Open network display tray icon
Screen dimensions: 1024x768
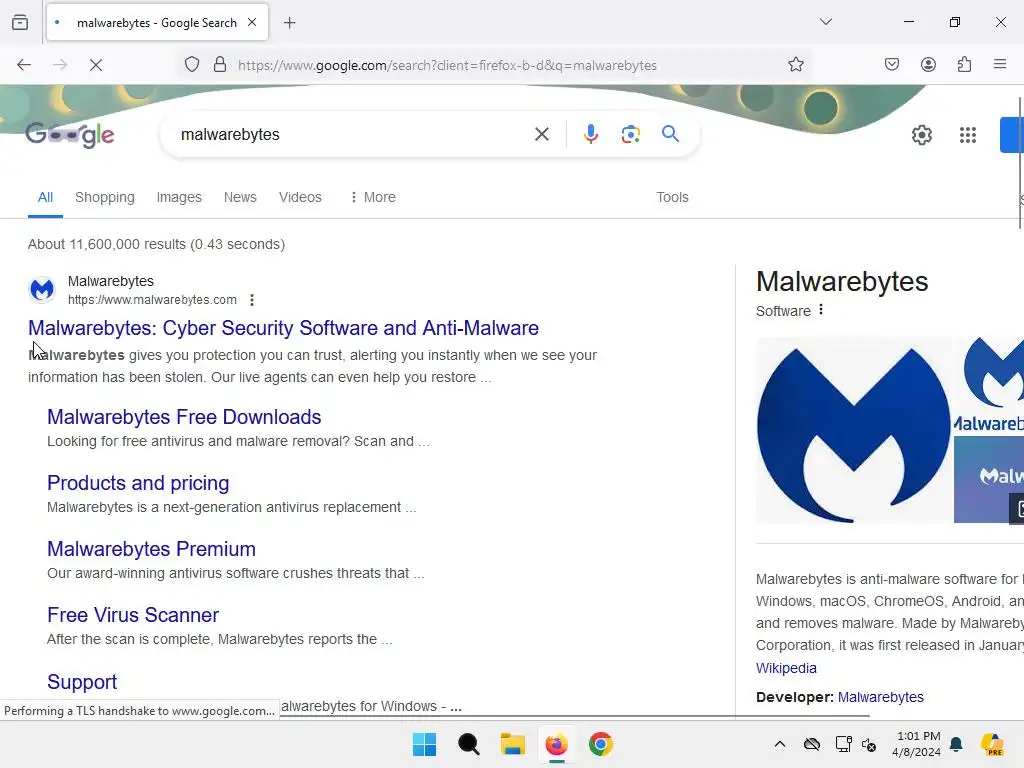tap(843, 744)
